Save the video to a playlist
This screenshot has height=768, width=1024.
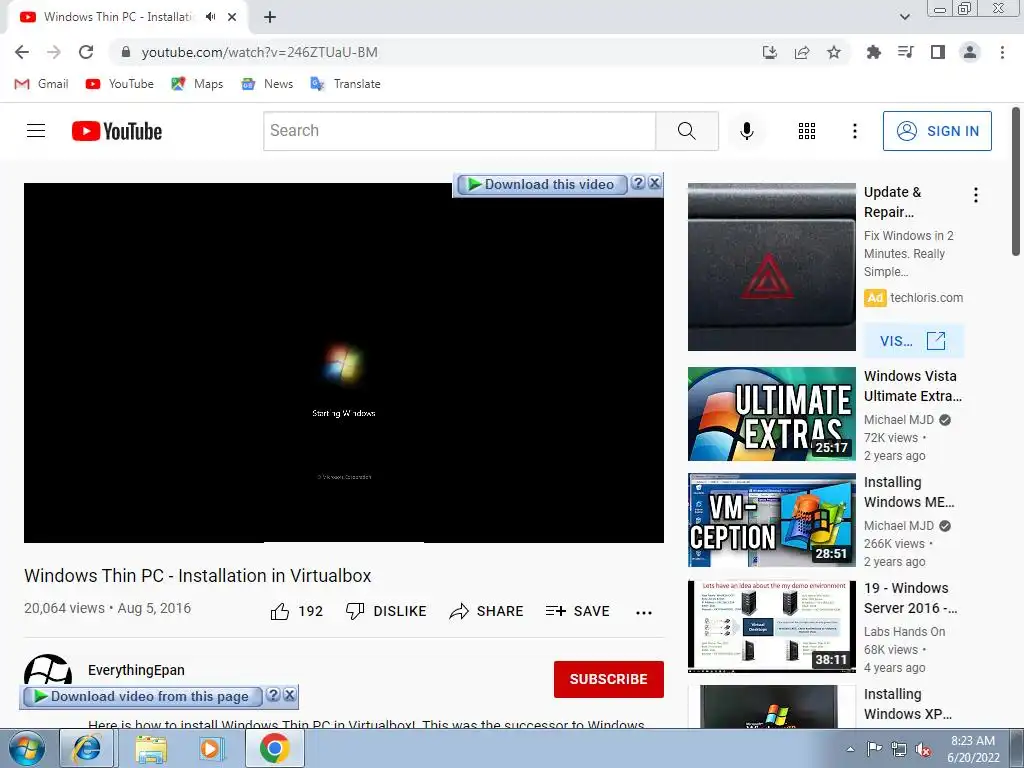[x=577, y=611]
